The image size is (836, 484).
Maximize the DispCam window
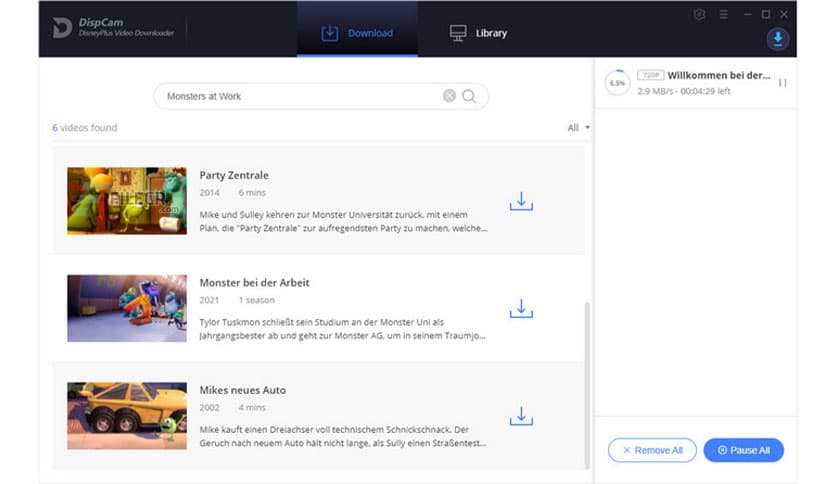click(x=766, y=14)
